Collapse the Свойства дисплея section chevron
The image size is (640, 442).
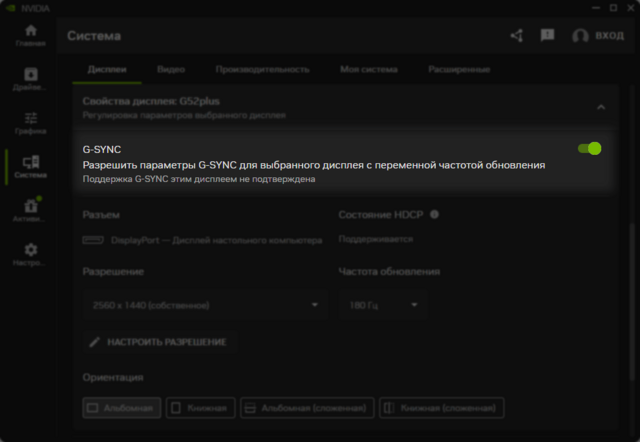[601, 107]
